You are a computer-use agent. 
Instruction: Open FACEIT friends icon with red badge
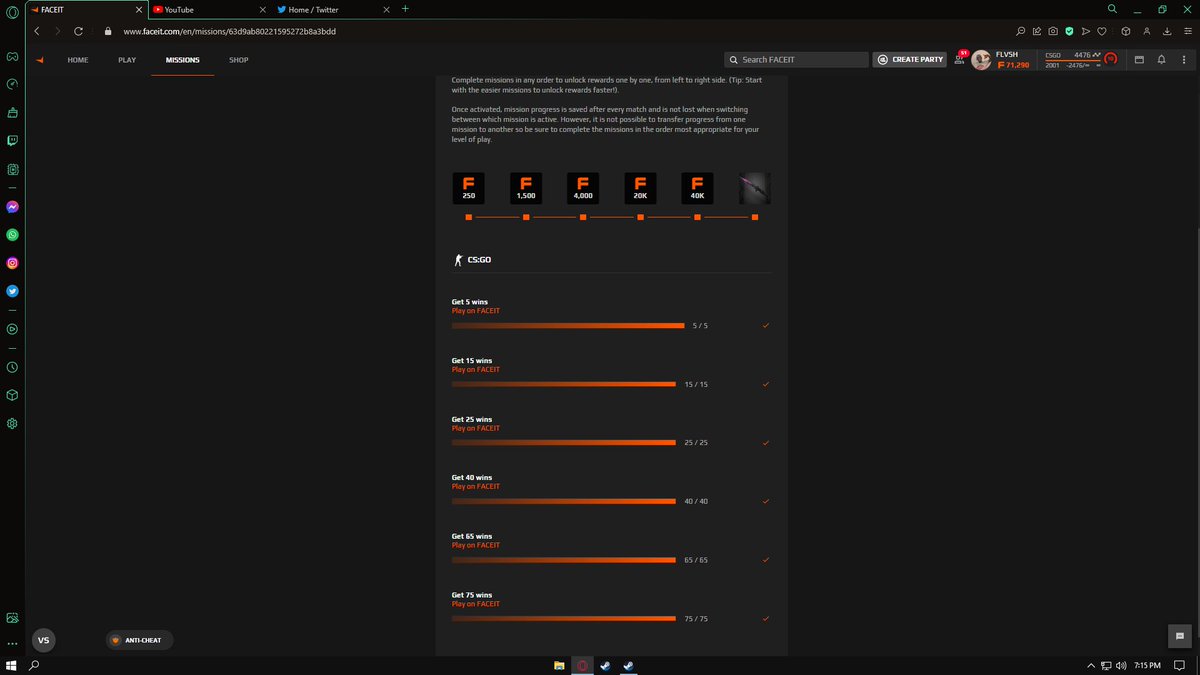(962, 59)
